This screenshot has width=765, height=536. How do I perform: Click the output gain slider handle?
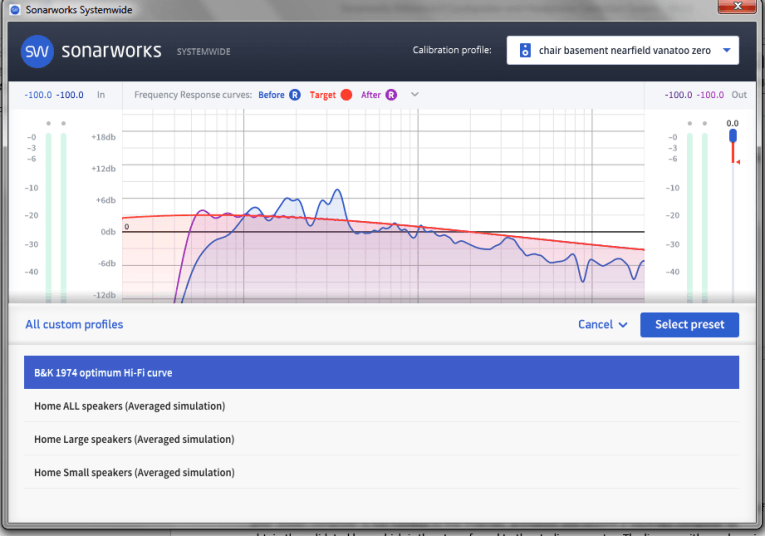click(733, 136)
